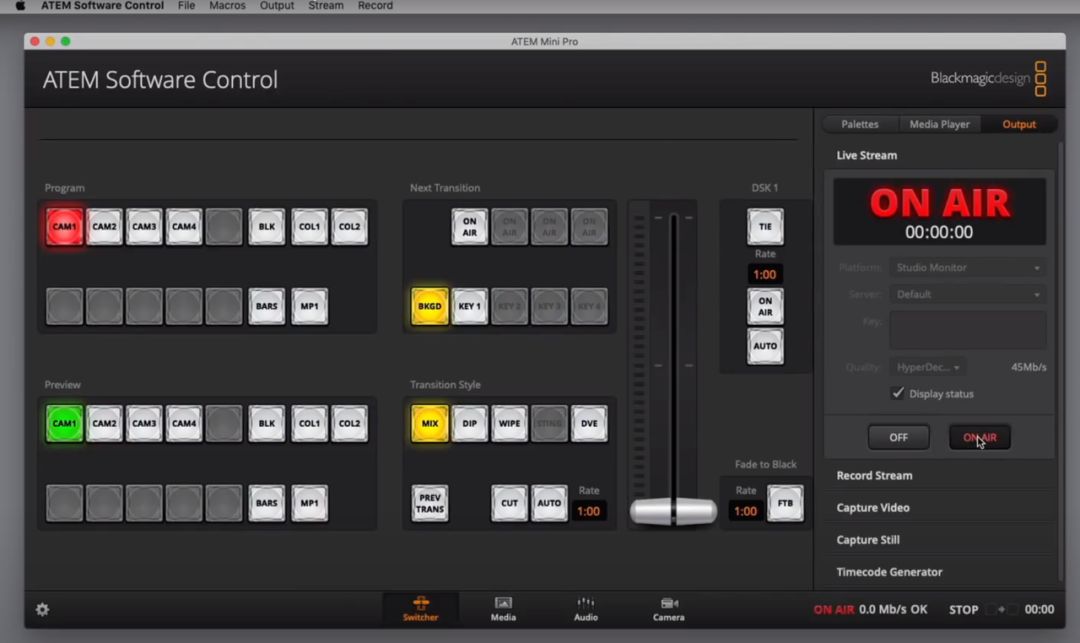Open the Platform dropdown
This screenshot has height=643, width=1080.
968,267
